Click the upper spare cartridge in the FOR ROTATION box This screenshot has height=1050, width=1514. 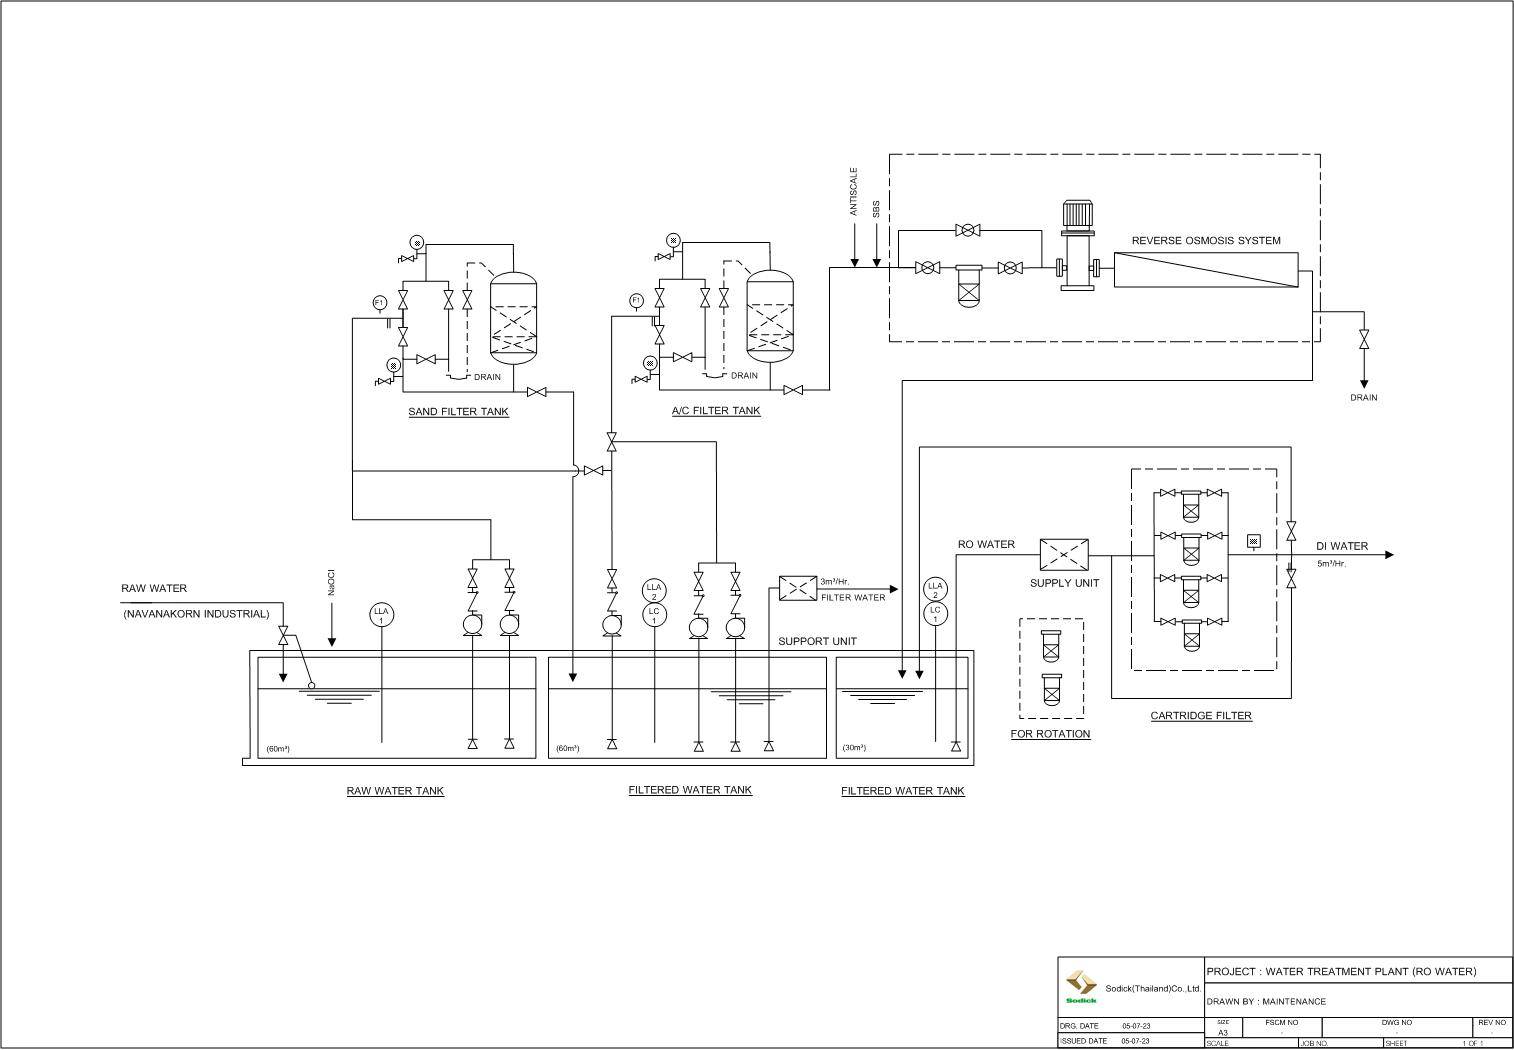click(1050, 646)
